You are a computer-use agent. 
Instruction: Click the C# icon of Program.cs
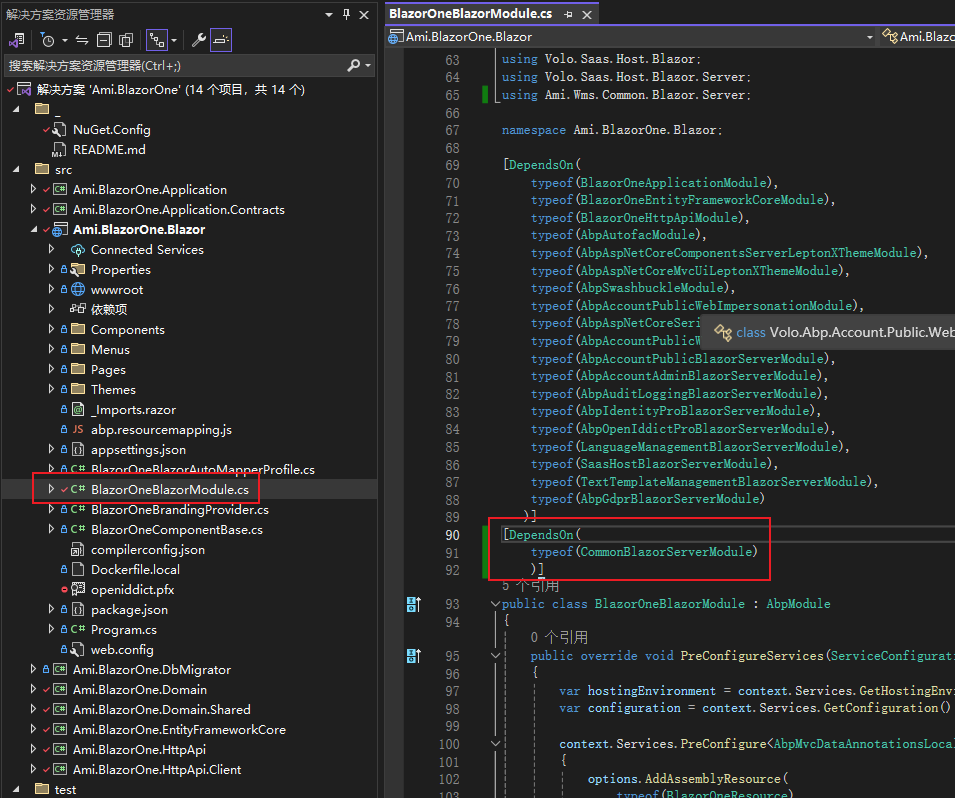pyautogui.click(x=78, y=629)
